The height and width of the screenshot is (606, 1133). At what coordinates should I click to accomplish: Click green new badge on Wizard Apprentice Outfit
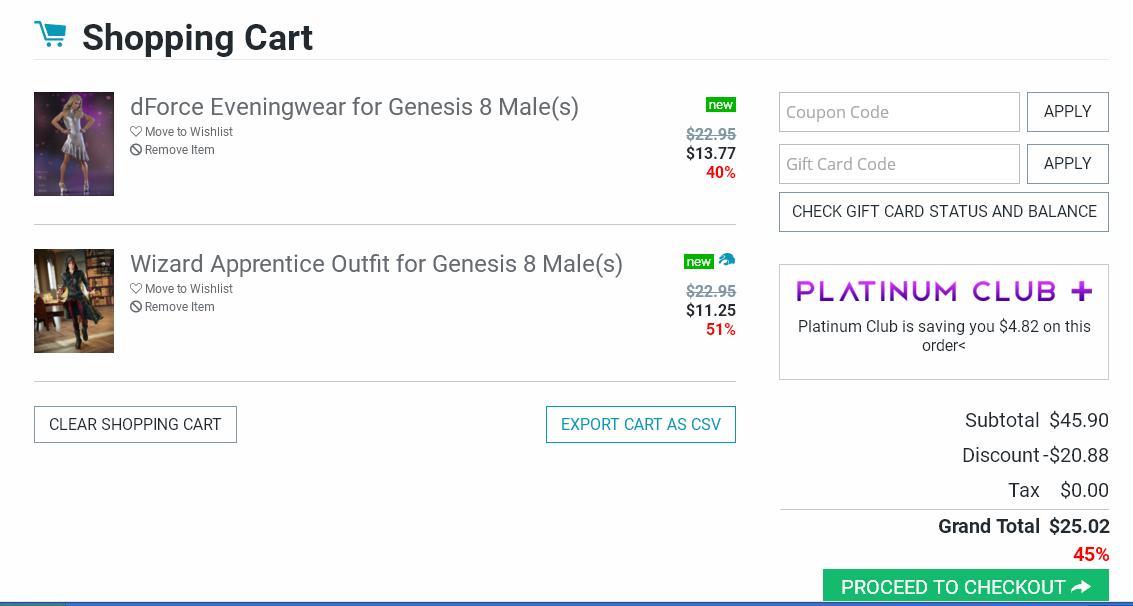(698, 262)
